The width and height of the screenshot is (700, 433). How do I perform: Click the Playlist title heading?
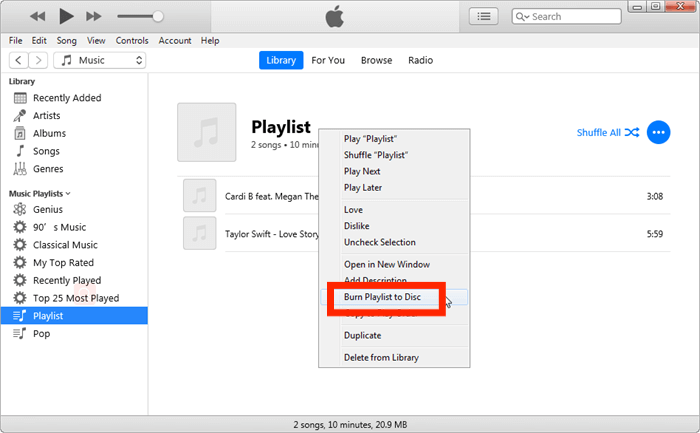pos(281,127)
